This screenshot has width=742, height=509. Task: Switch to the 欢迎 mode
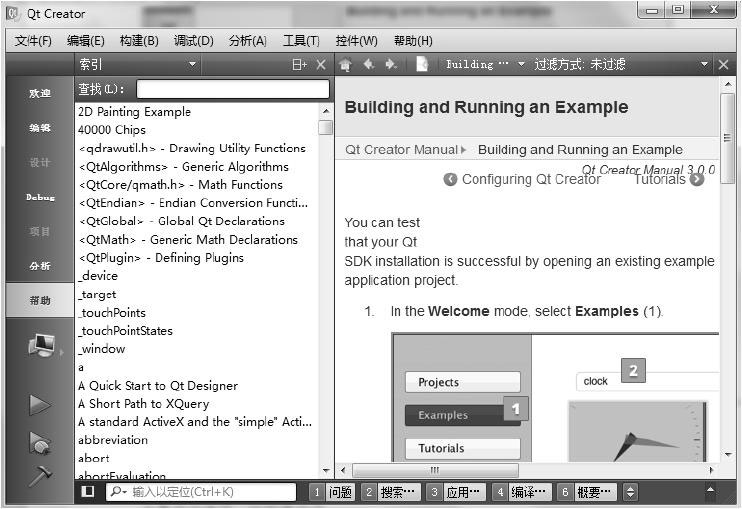click(x=40, y=93)
